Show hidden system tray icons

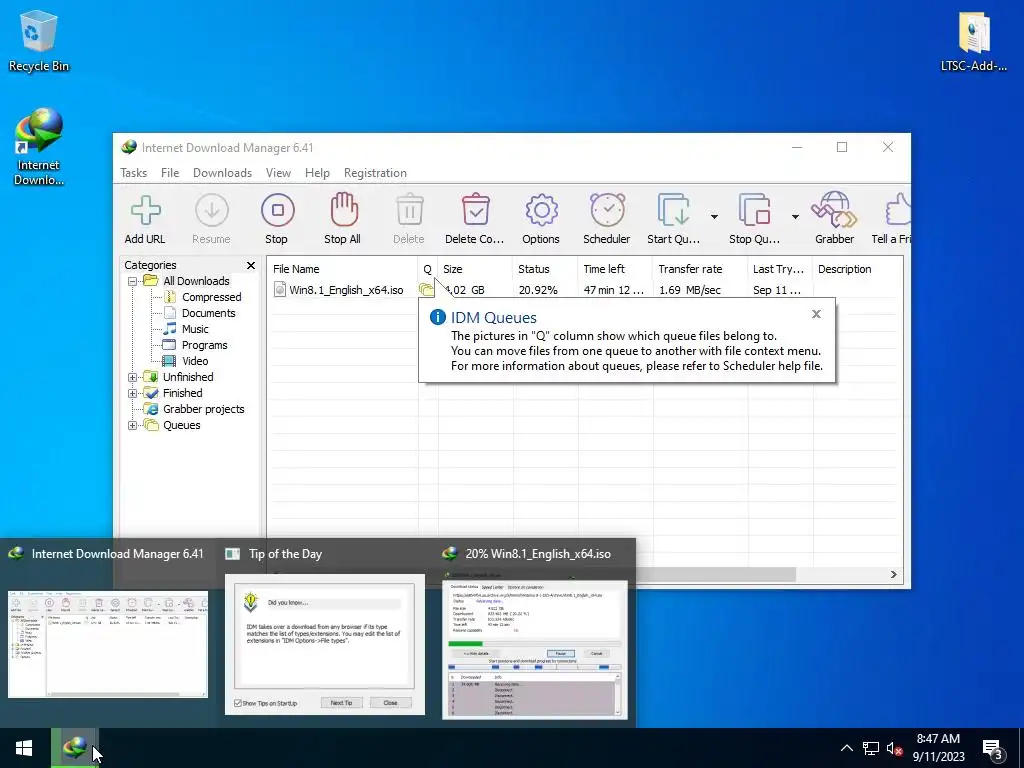[x=846, y=748]
